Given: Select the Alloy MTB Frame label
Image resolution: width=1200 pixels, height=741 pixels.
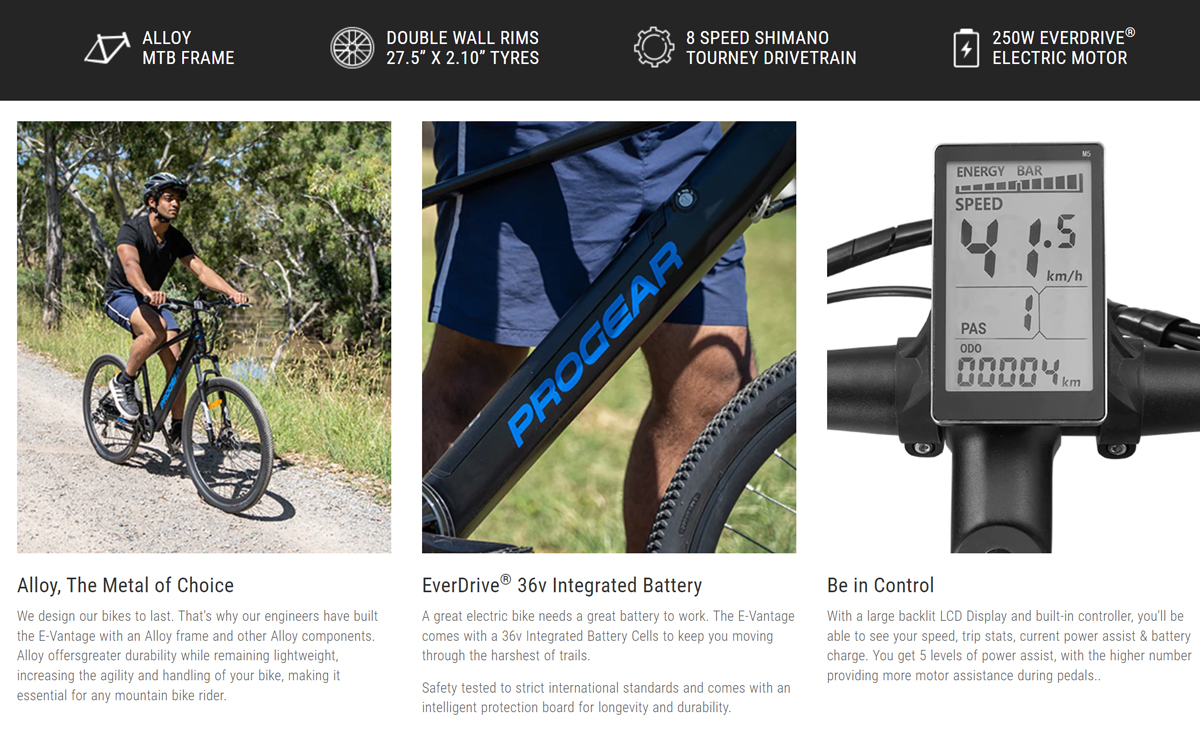Looking at the screenshot, I should pos(188,48).
